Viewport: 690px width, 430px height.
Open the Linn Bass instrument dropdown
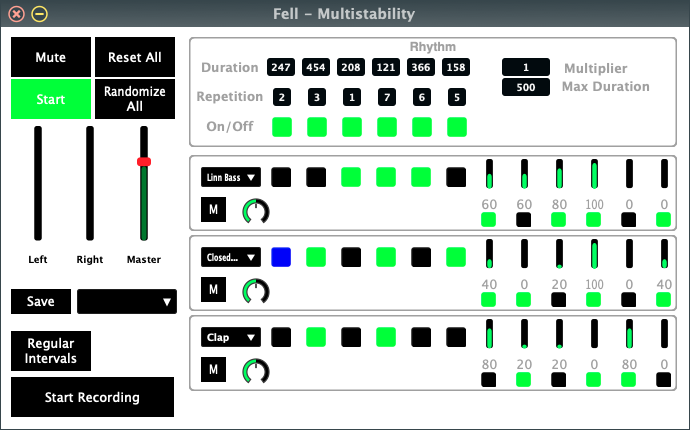tap(230, 177)
